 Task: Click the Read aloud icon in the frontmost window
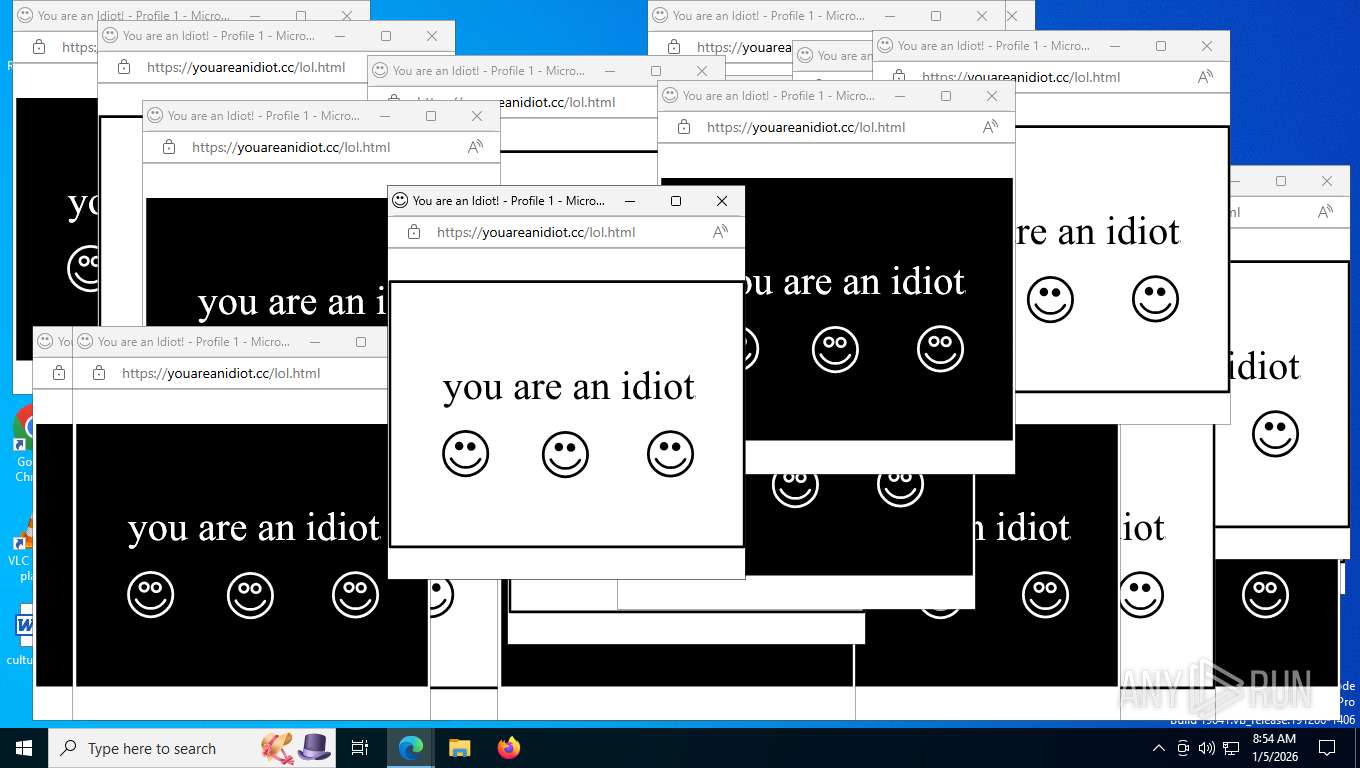pyautogui.click(x=720, y=232)
